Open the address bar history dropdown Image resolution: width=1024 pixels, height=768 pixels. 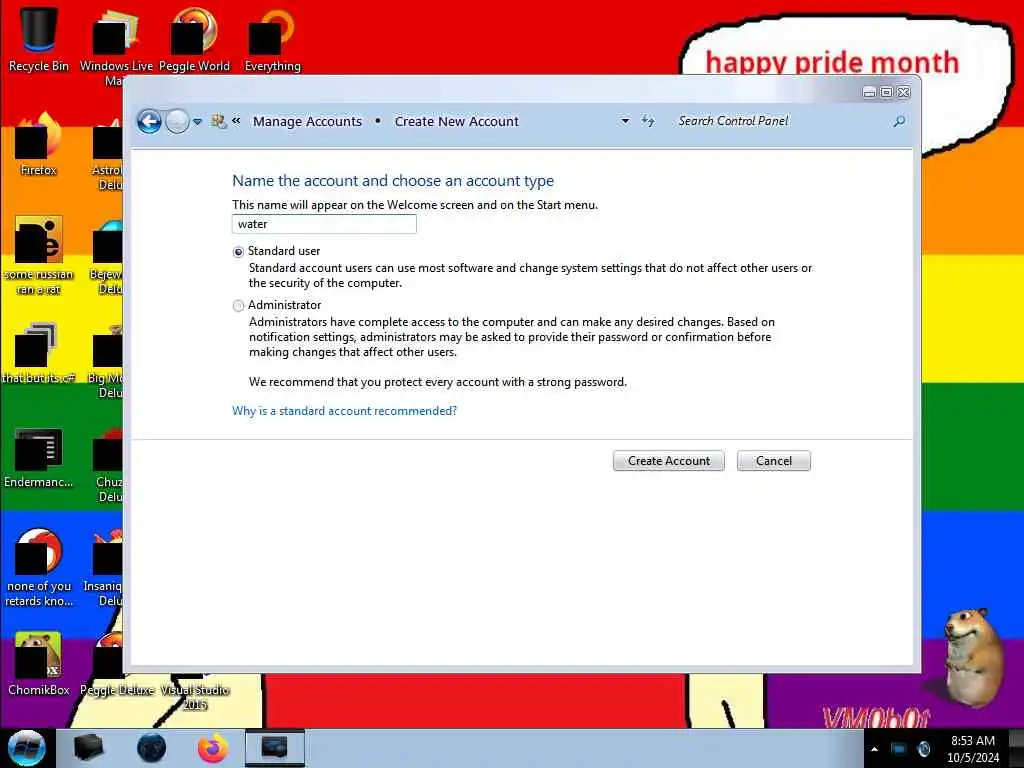coord(625,121)
